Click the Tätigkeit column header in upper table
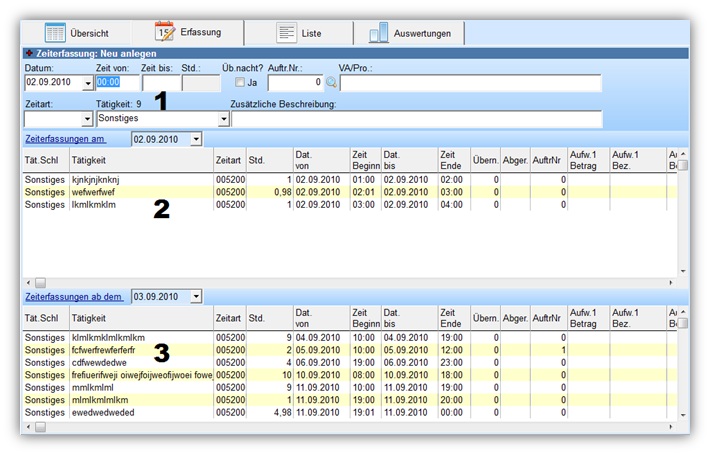The image size is (710, 455). [x=141, y=160]
